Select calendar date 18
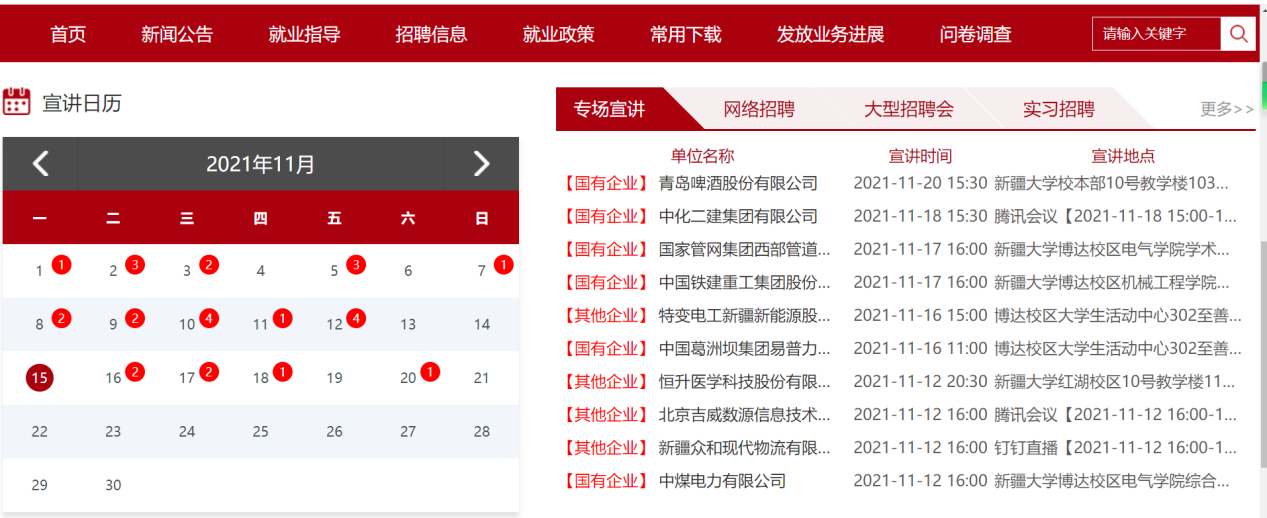 tap(260, 378)
